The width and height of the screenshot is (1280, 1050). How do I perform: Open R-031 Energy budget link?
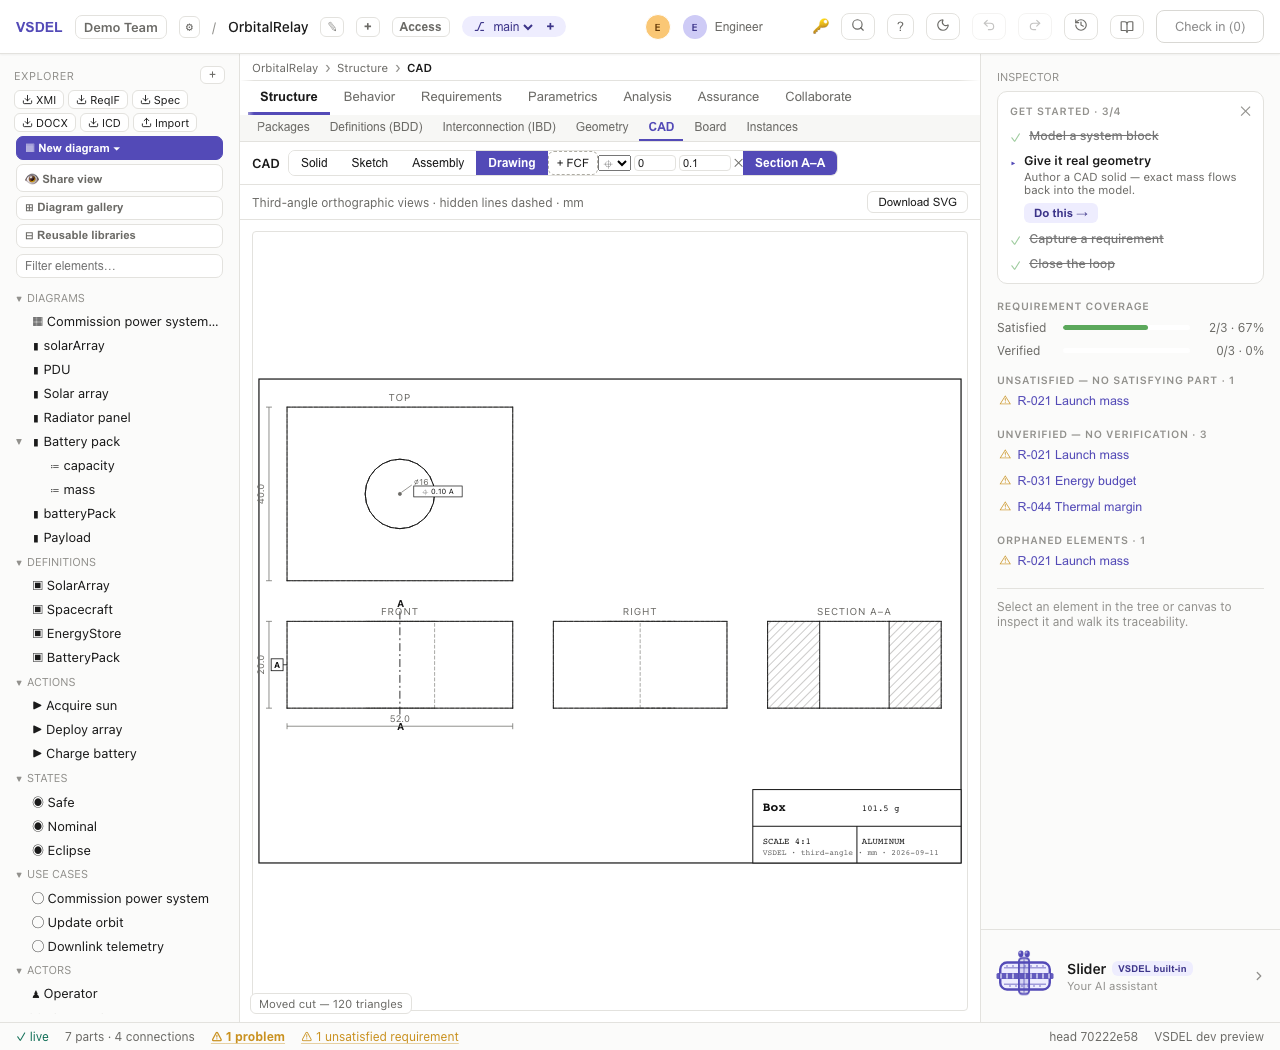tap(1076, 481)
